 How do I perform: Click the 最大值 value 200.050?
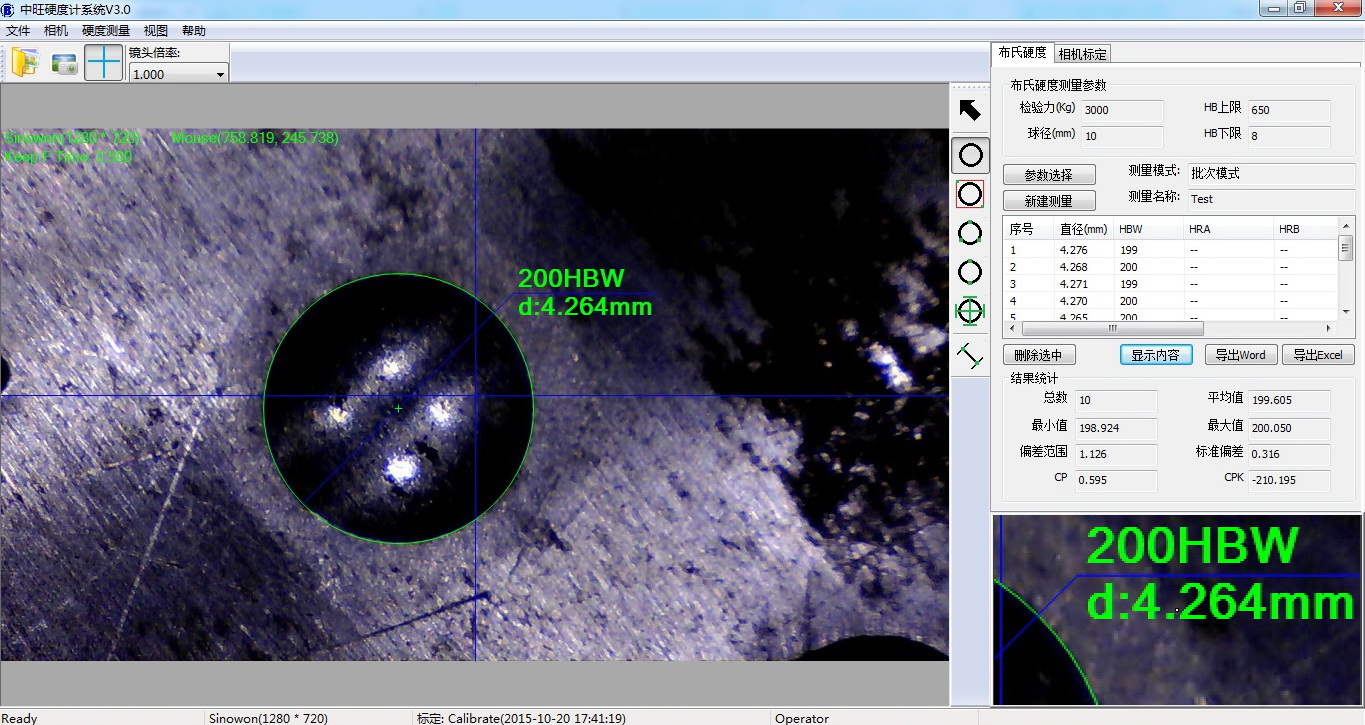[1288, 429]
